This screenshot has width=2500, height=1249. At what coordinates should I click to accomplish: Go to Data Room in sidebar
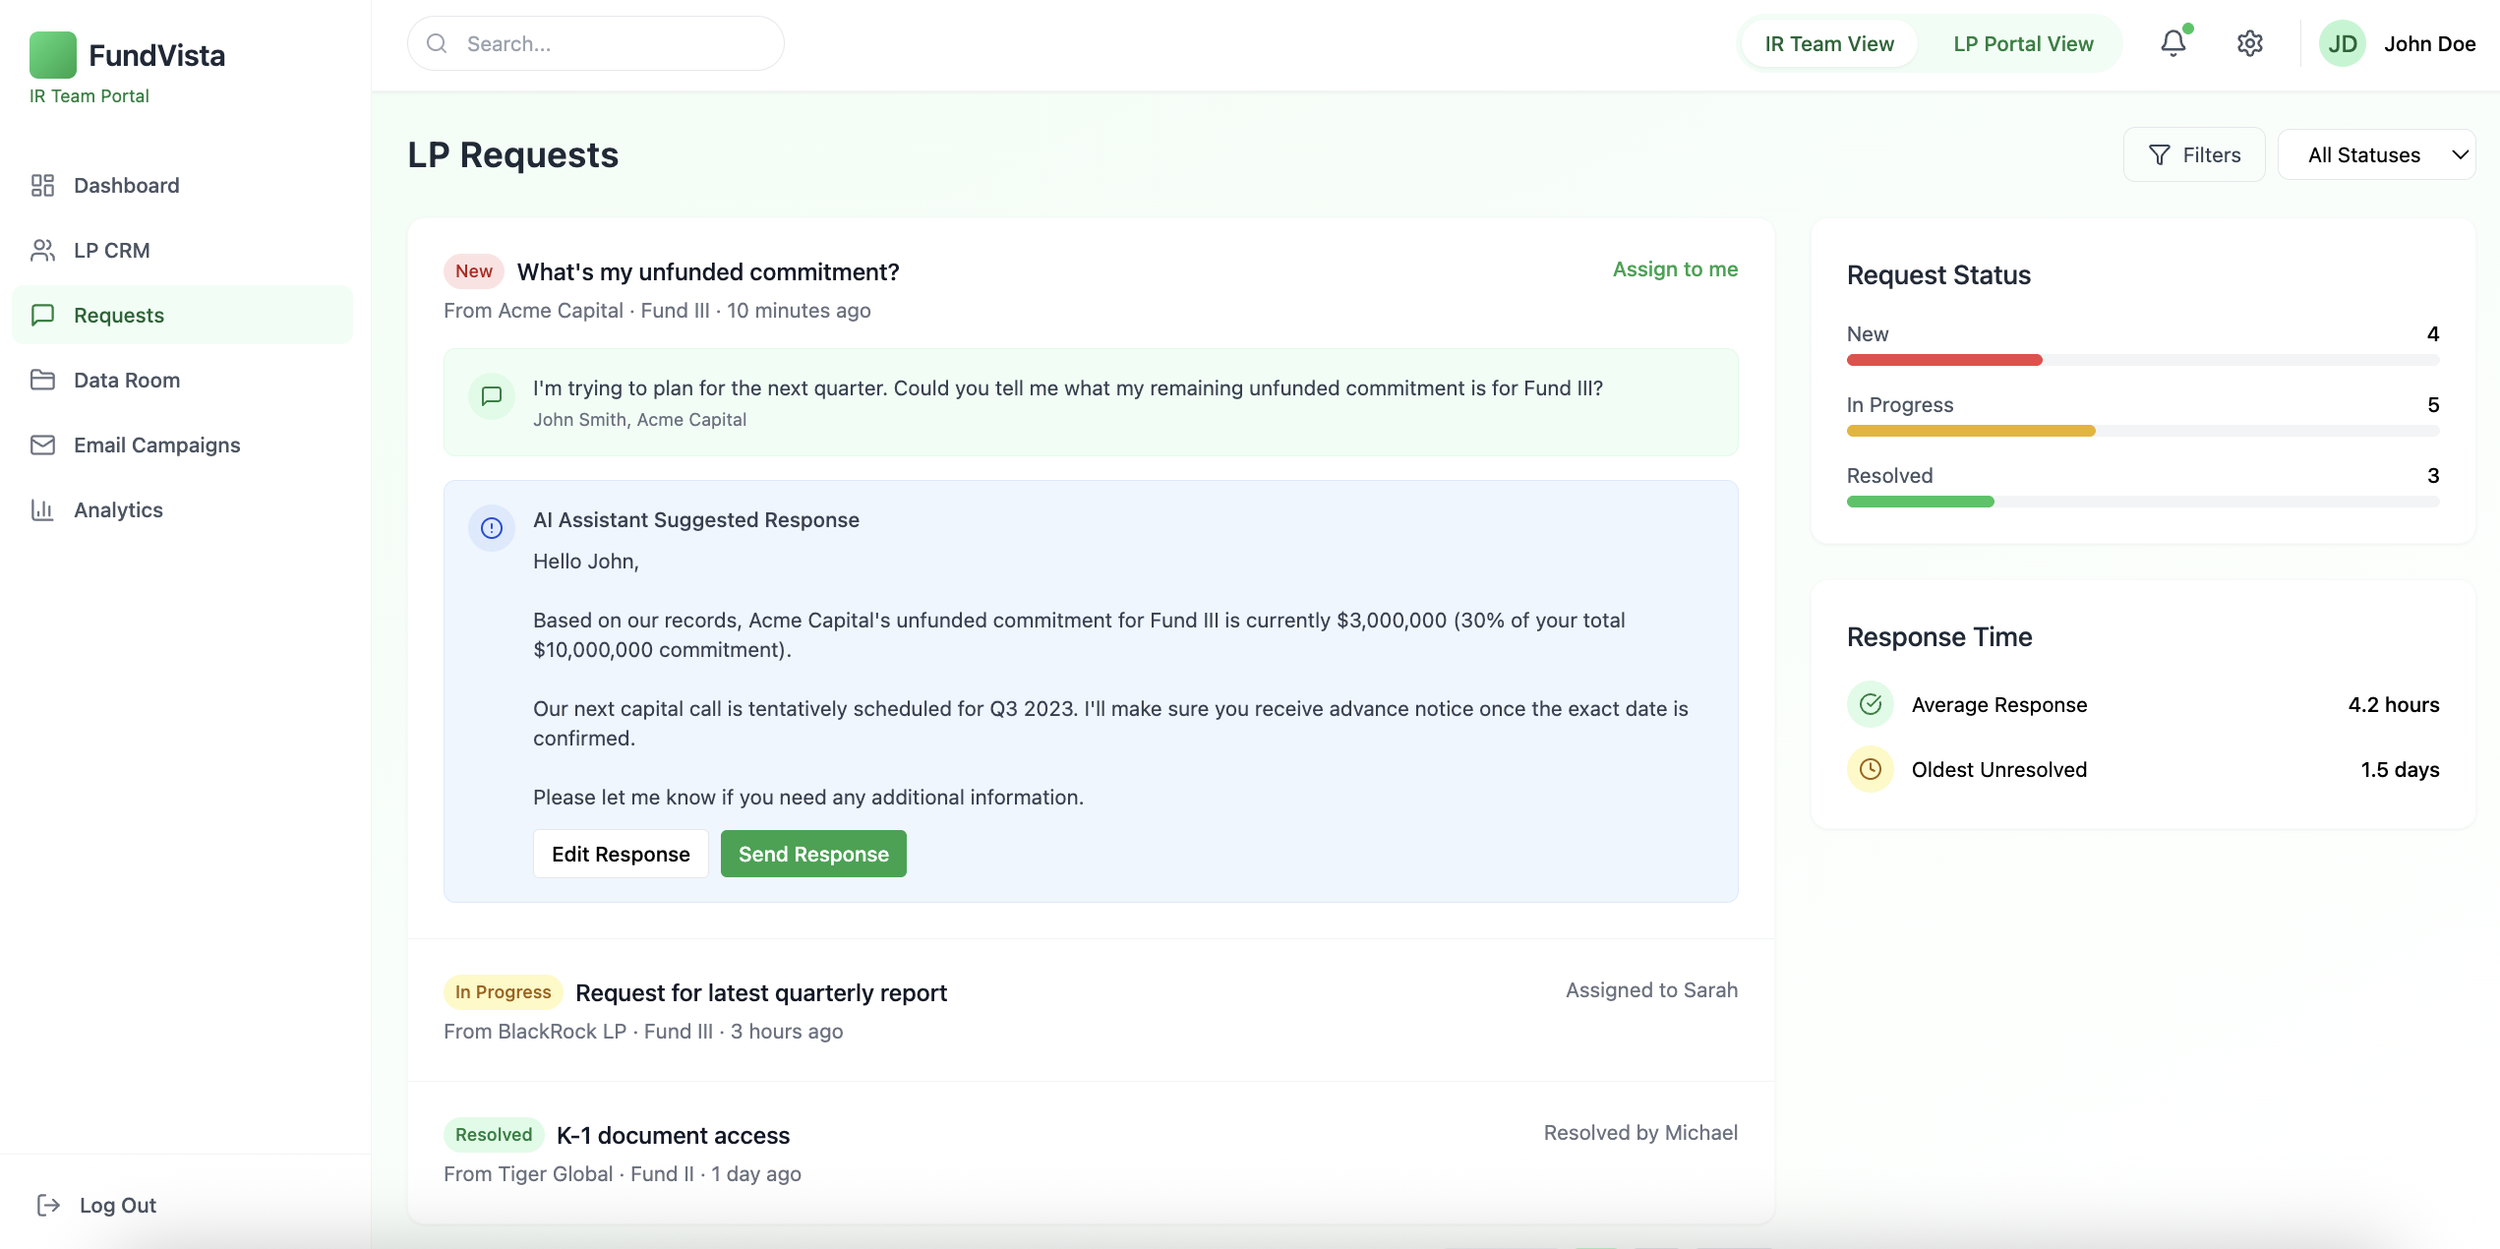click(x=127, y=380)
